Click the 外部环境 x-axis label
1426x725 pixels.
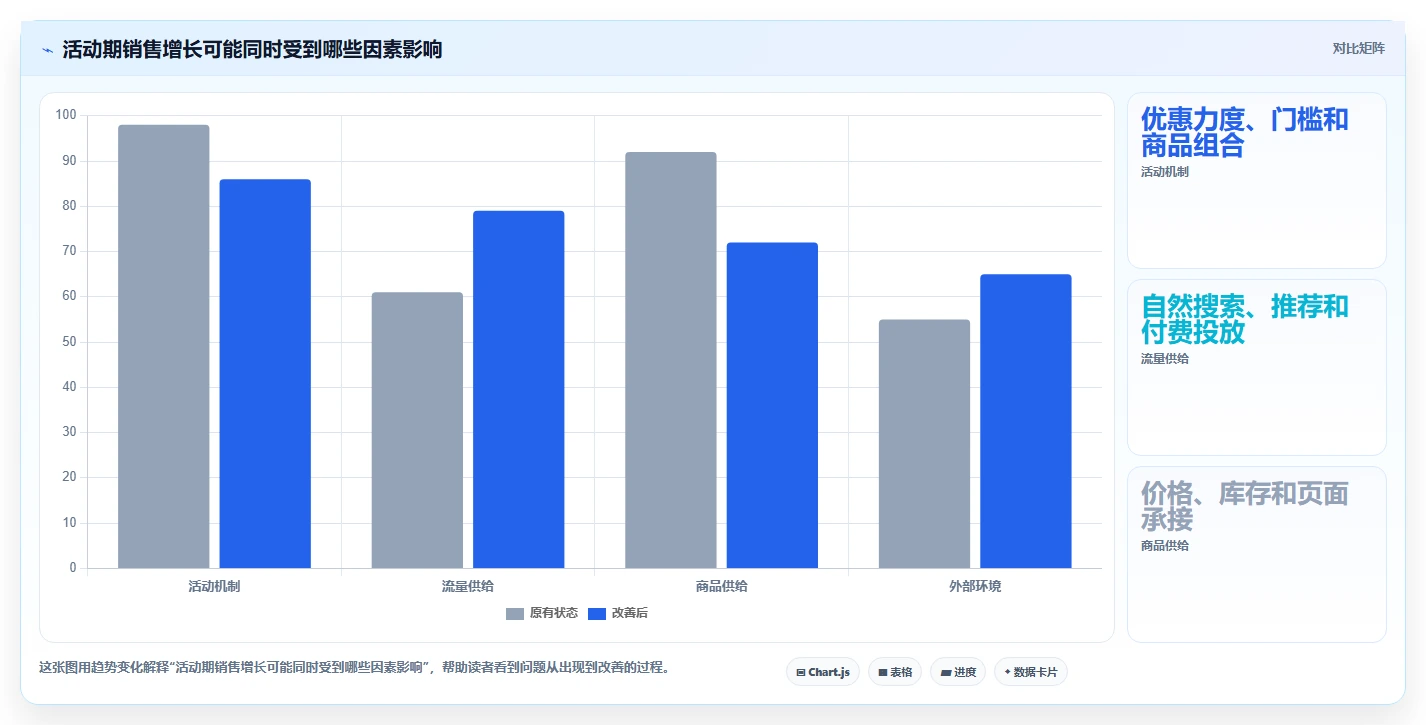click(975, 586)
